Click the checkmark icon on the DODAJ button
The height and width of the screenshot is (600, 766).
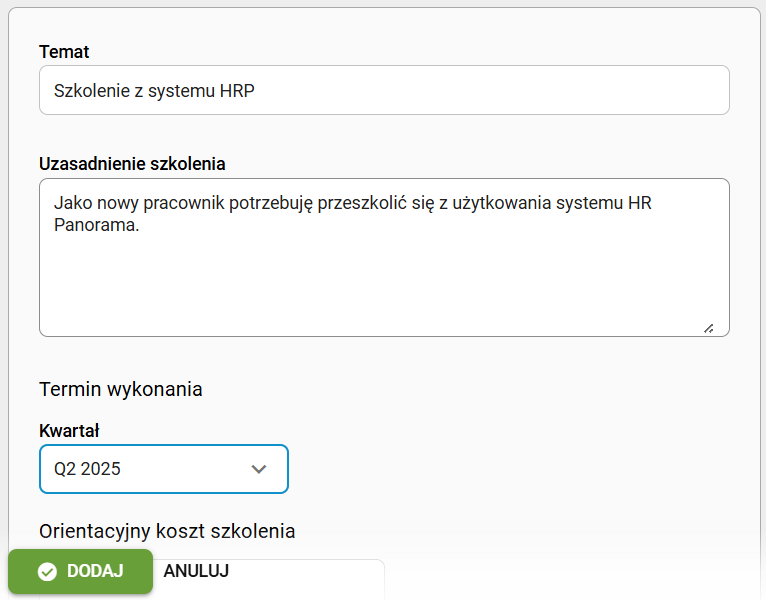click(x=47, y=571)
